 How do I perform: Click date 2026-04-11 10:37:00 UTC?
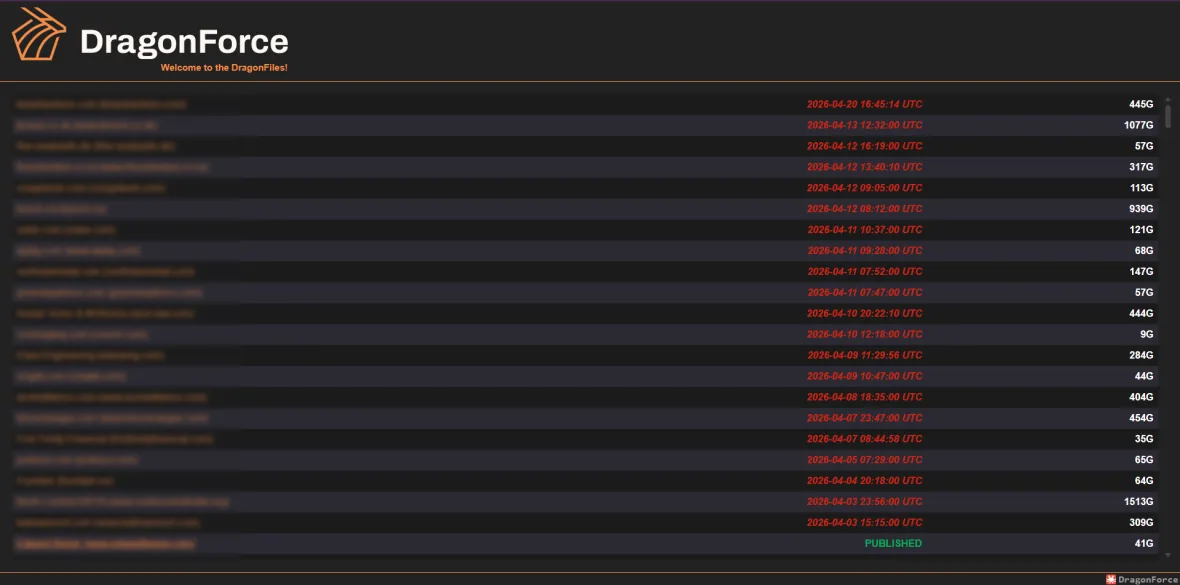(865, 230)
